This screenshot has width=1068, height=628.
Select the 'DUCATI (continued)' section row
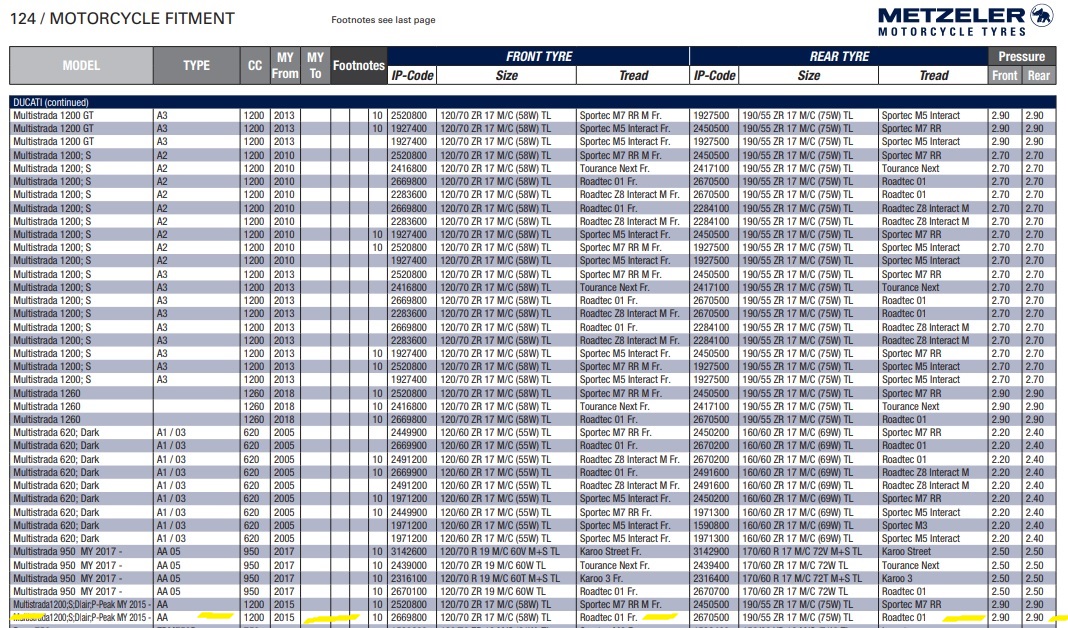[x=50, y=102]
